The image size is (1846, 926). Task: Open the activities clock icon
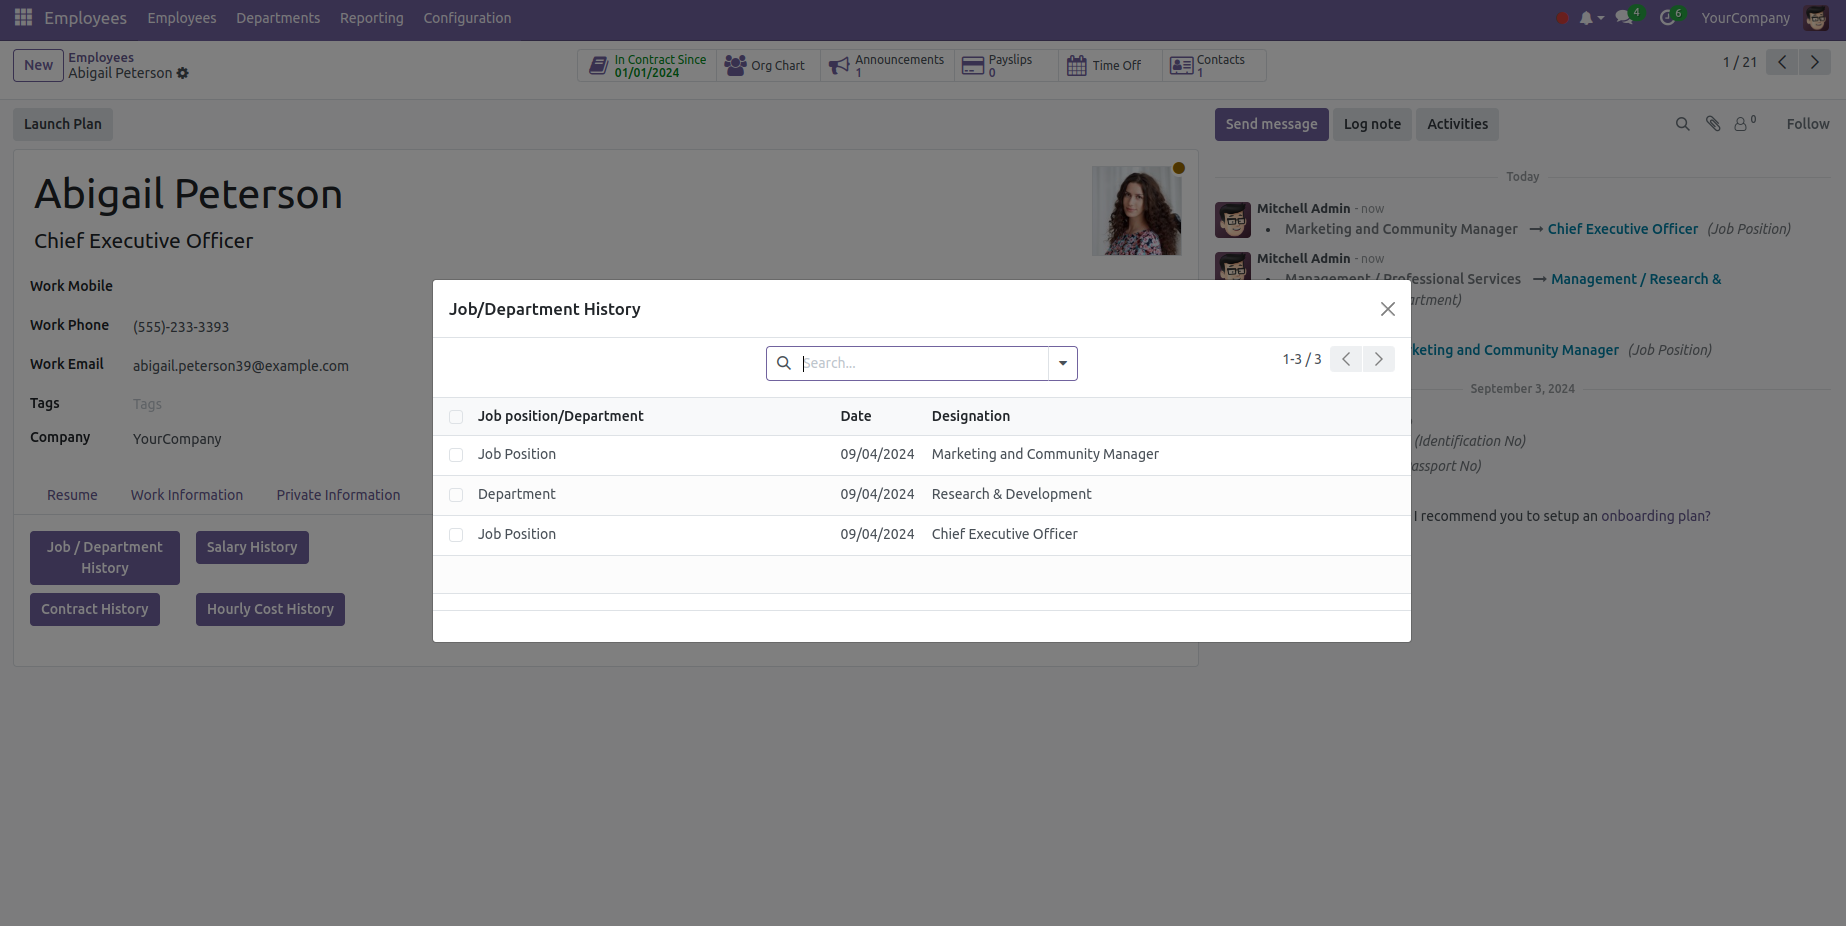(1667, 18)
